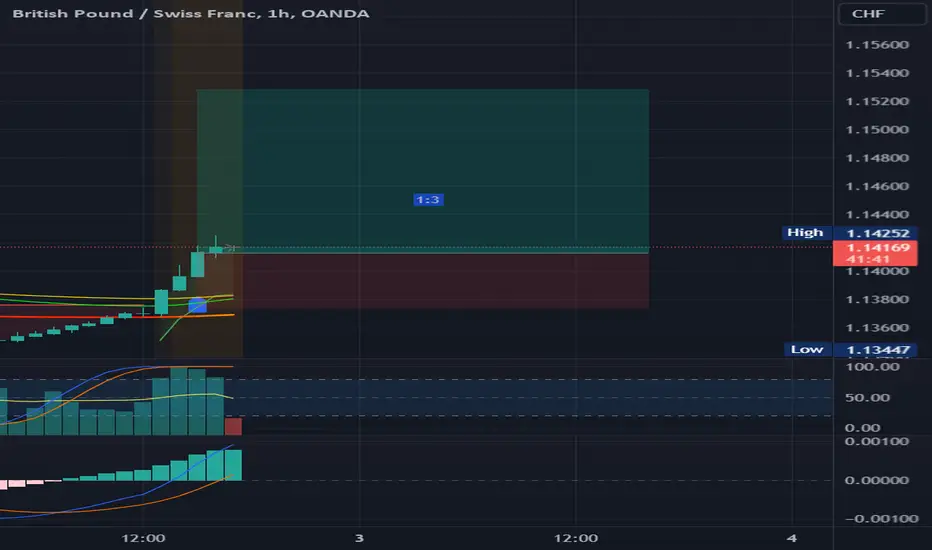
Task: Click the 1.14800 price axis label
Action: point(877,158)
